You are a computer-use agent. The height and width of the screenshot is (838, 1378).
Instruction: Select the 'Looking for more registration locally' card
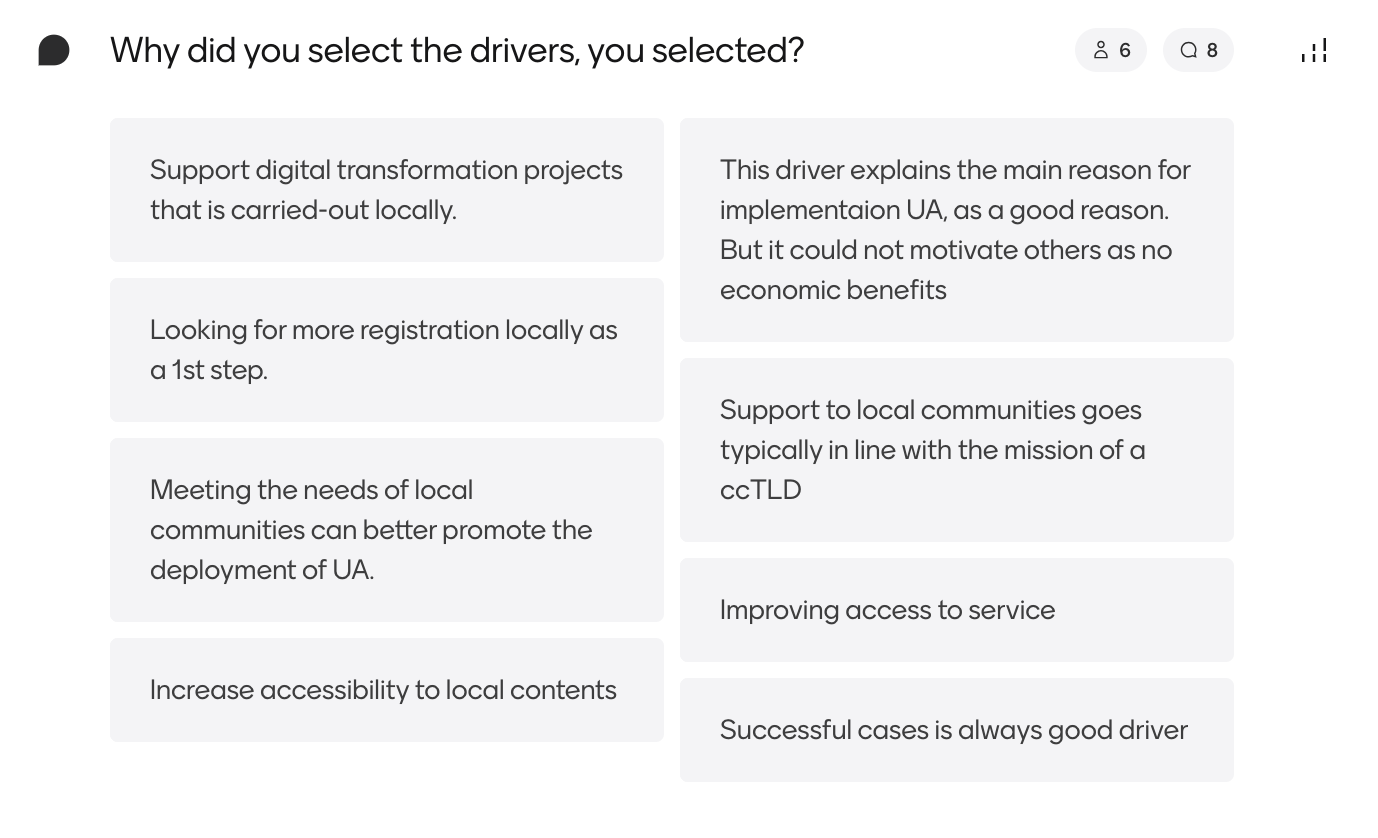387,350
